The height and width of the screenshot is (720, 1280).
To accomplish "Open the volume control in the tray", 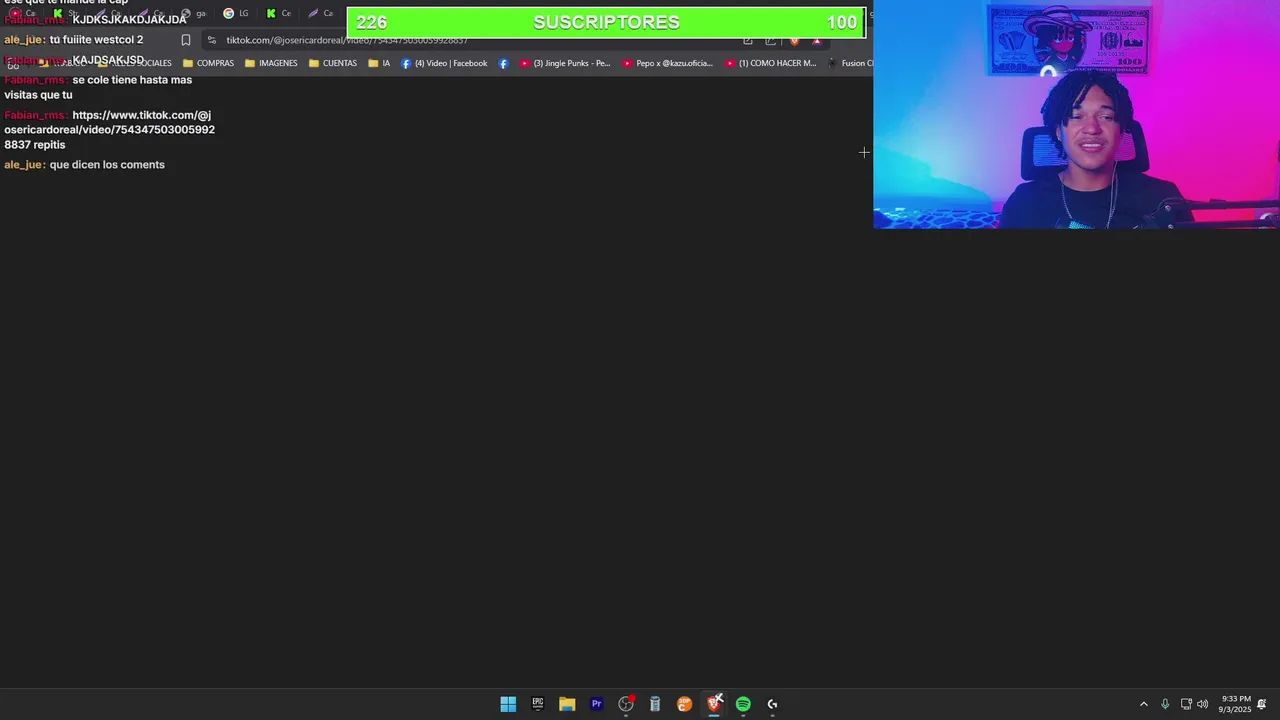I will point(1203,704).
